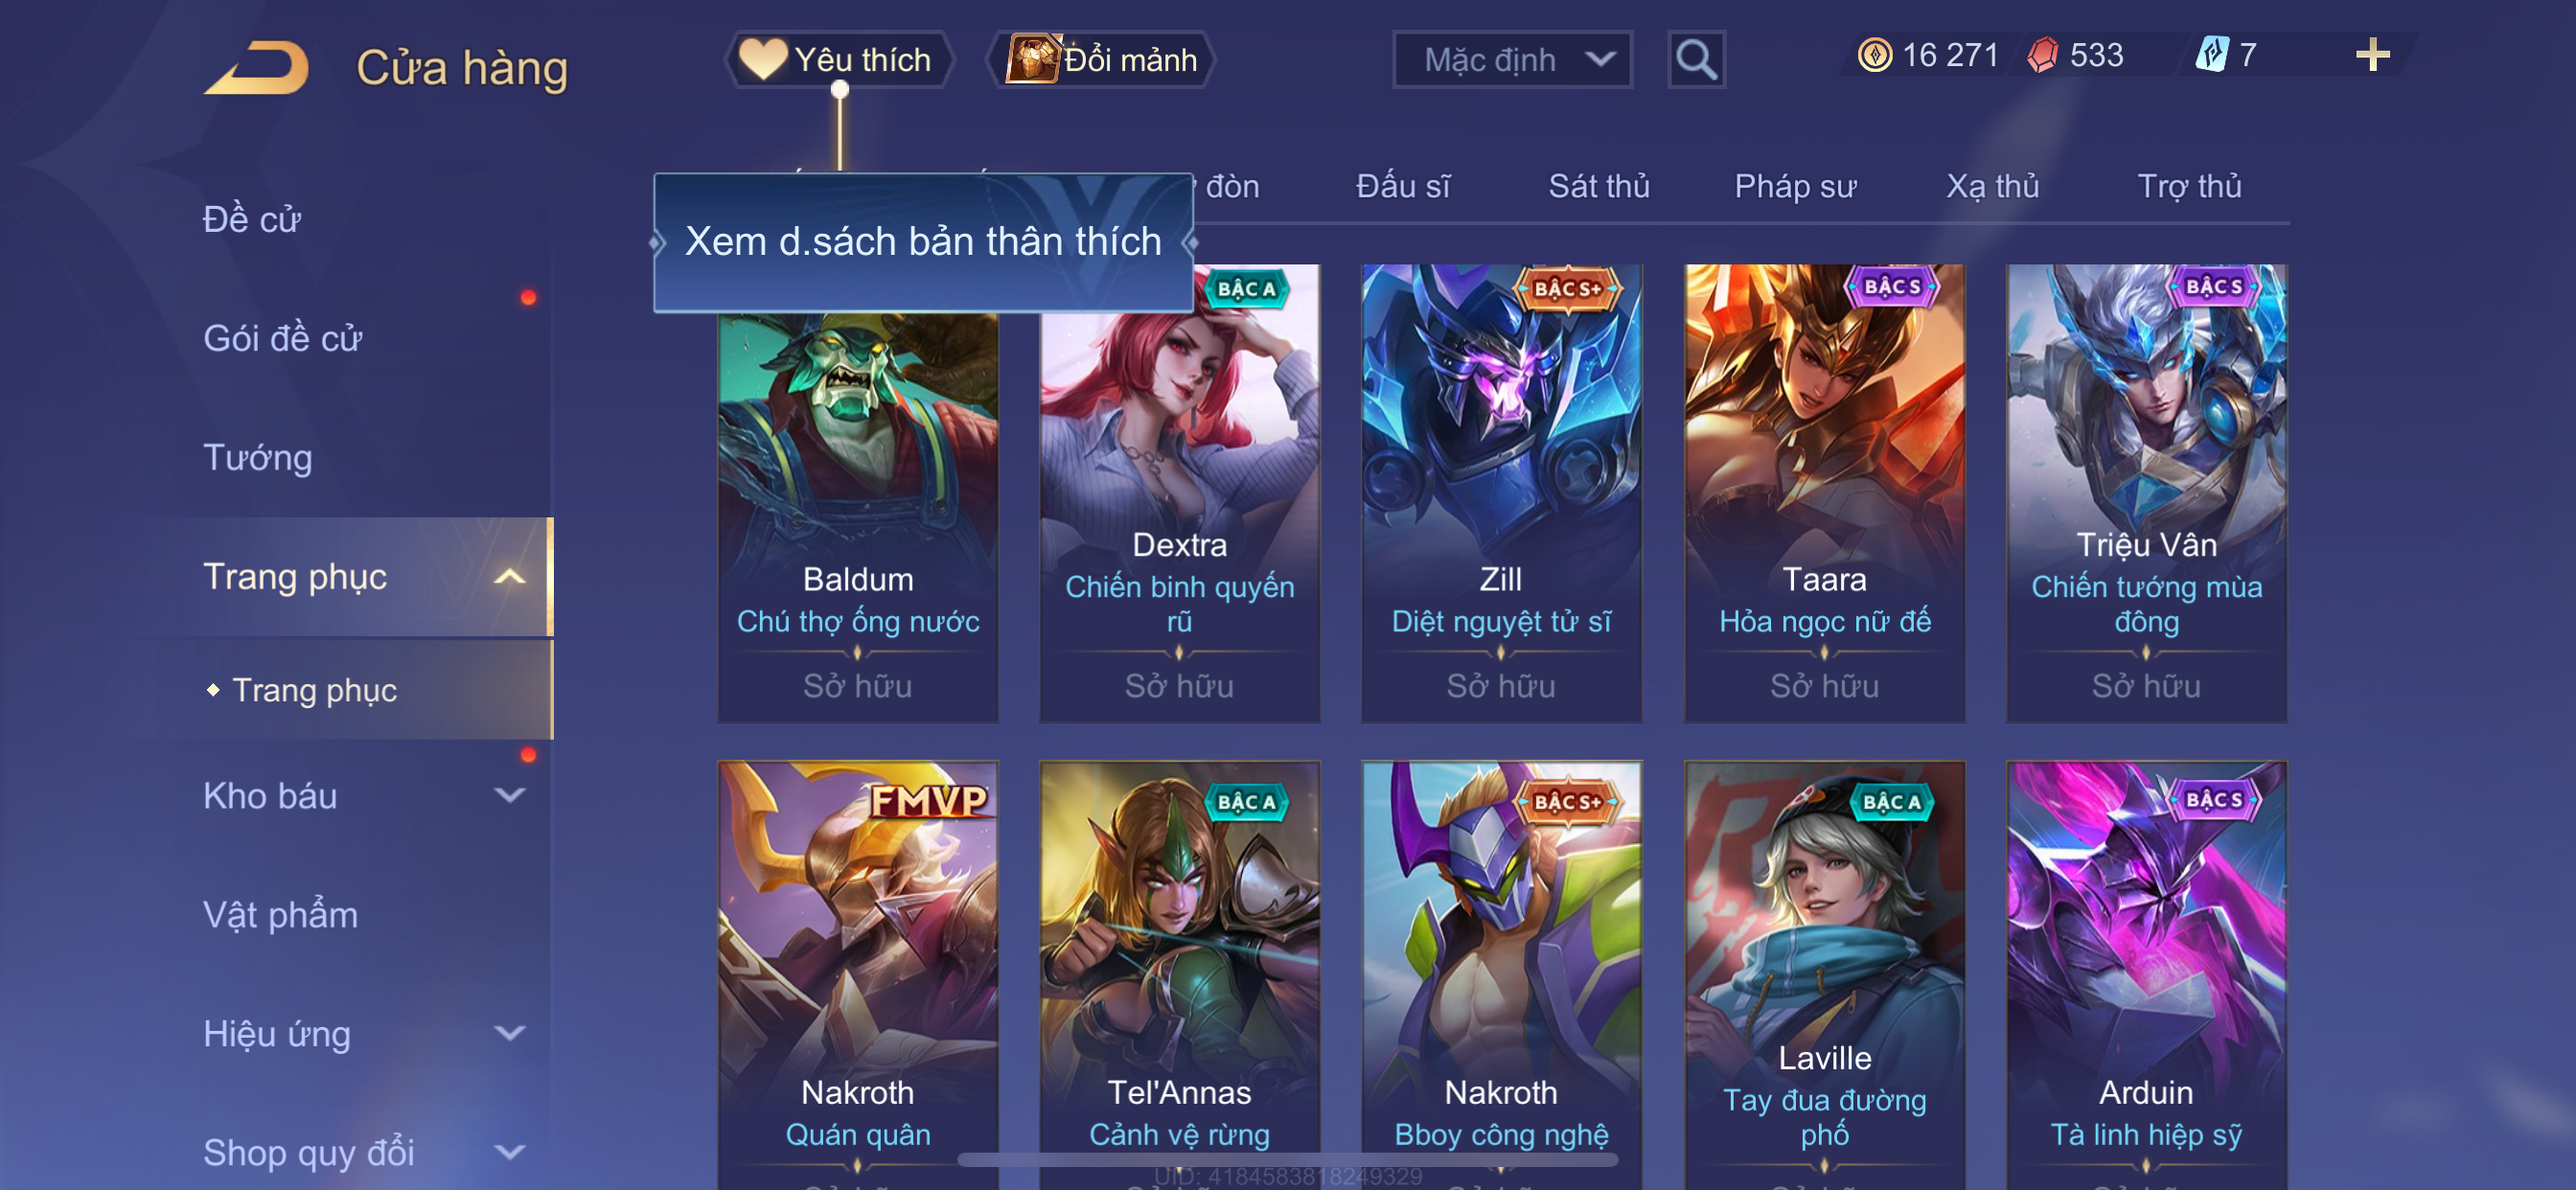Tap the red ruby currency icon
The height and width of the screenshot is (1190, 2576).
point(2043,55)
